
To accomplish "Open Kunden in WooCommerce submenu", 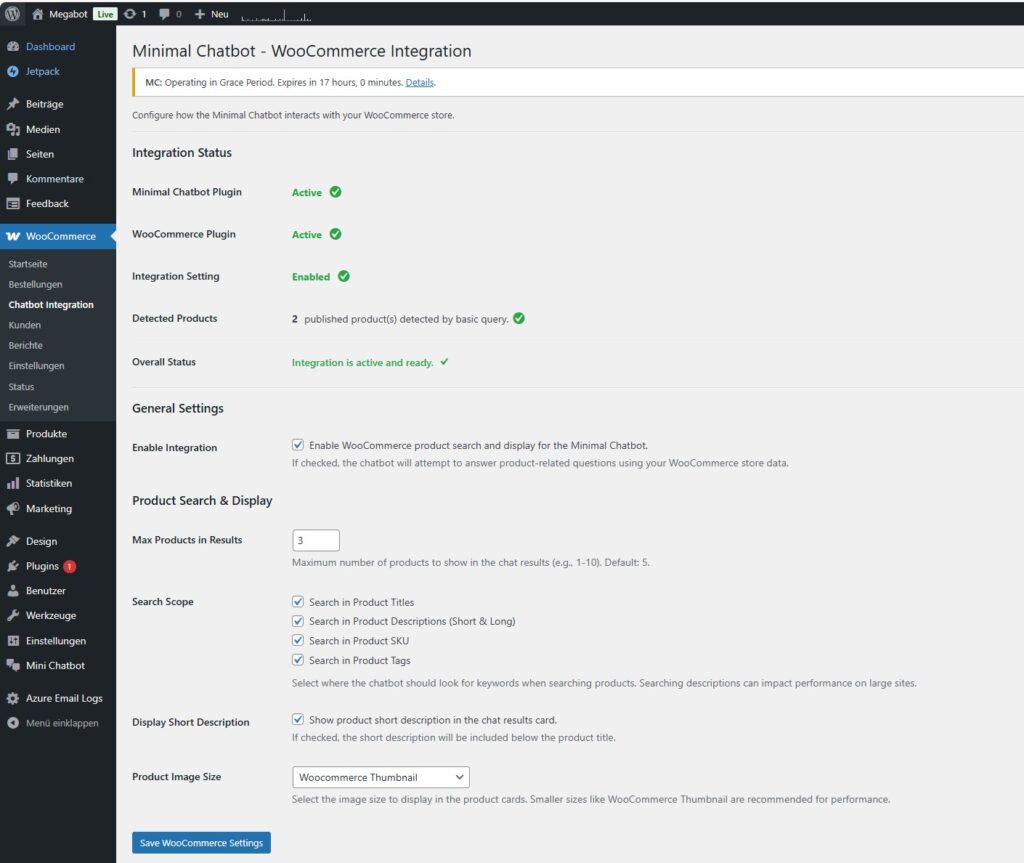I will [x=25, y=325].
